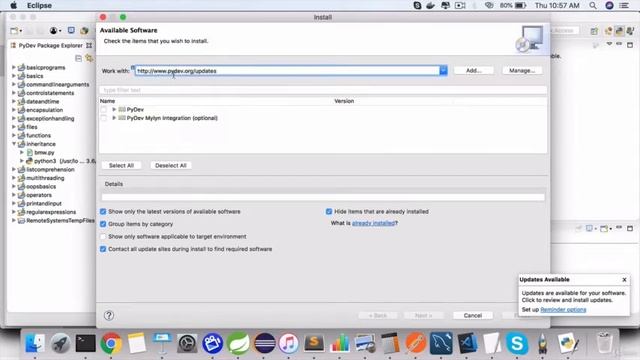The image size is (640, 360).
Task: Open Finder from the dock
Action: pos(35,343)
